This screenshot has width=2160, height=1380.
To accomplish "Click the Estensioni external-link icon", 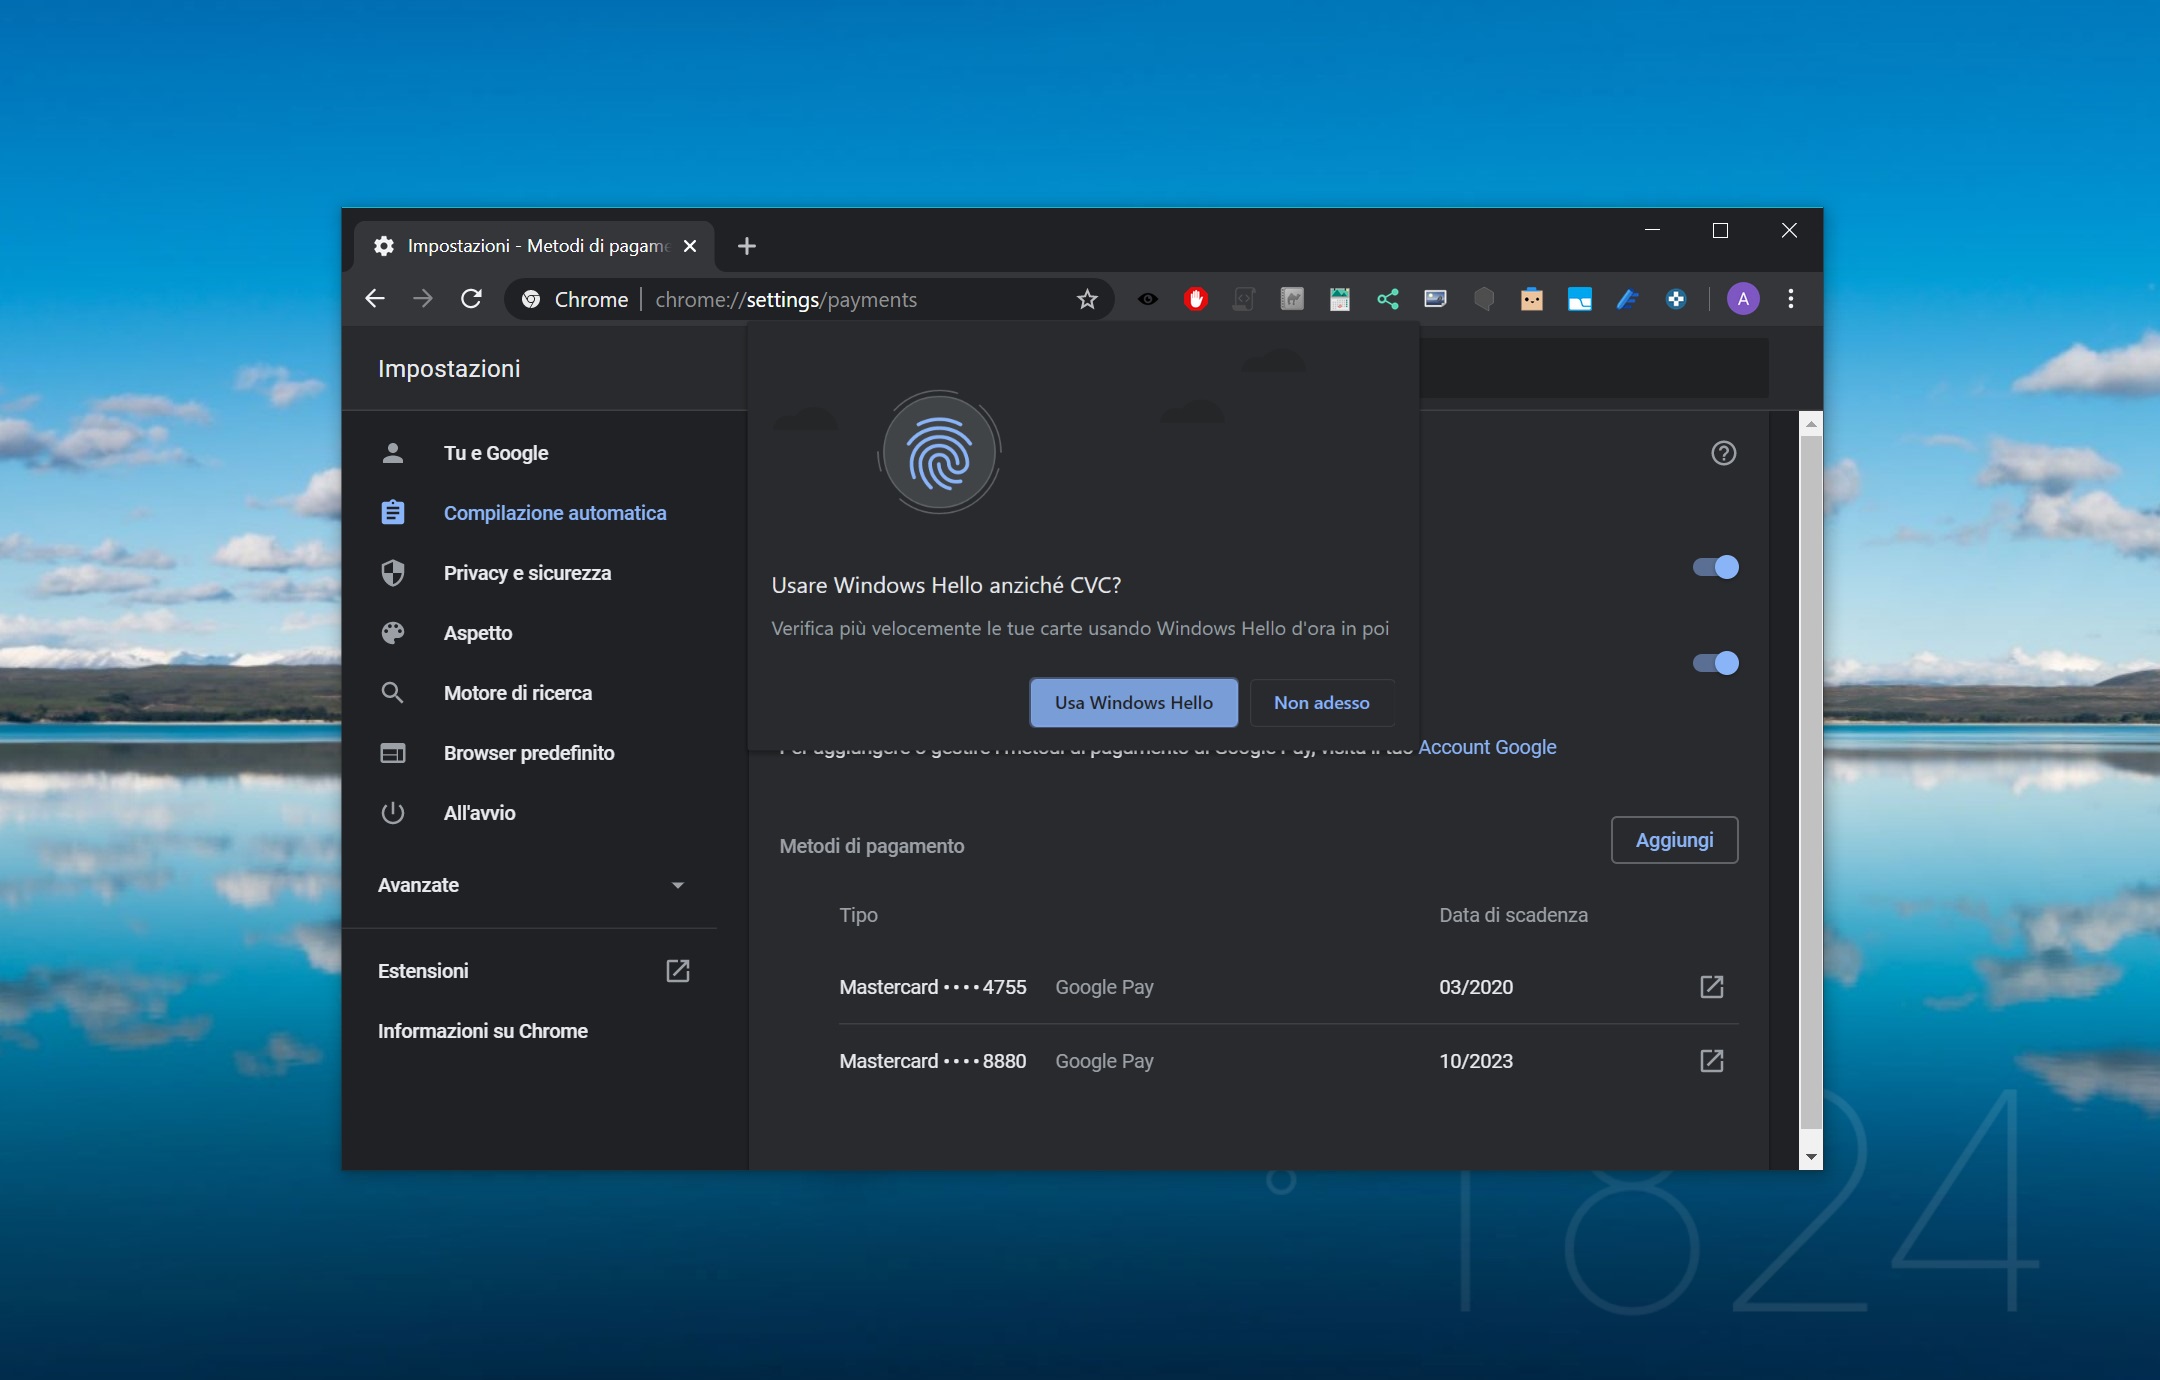I will coord(678,971).
